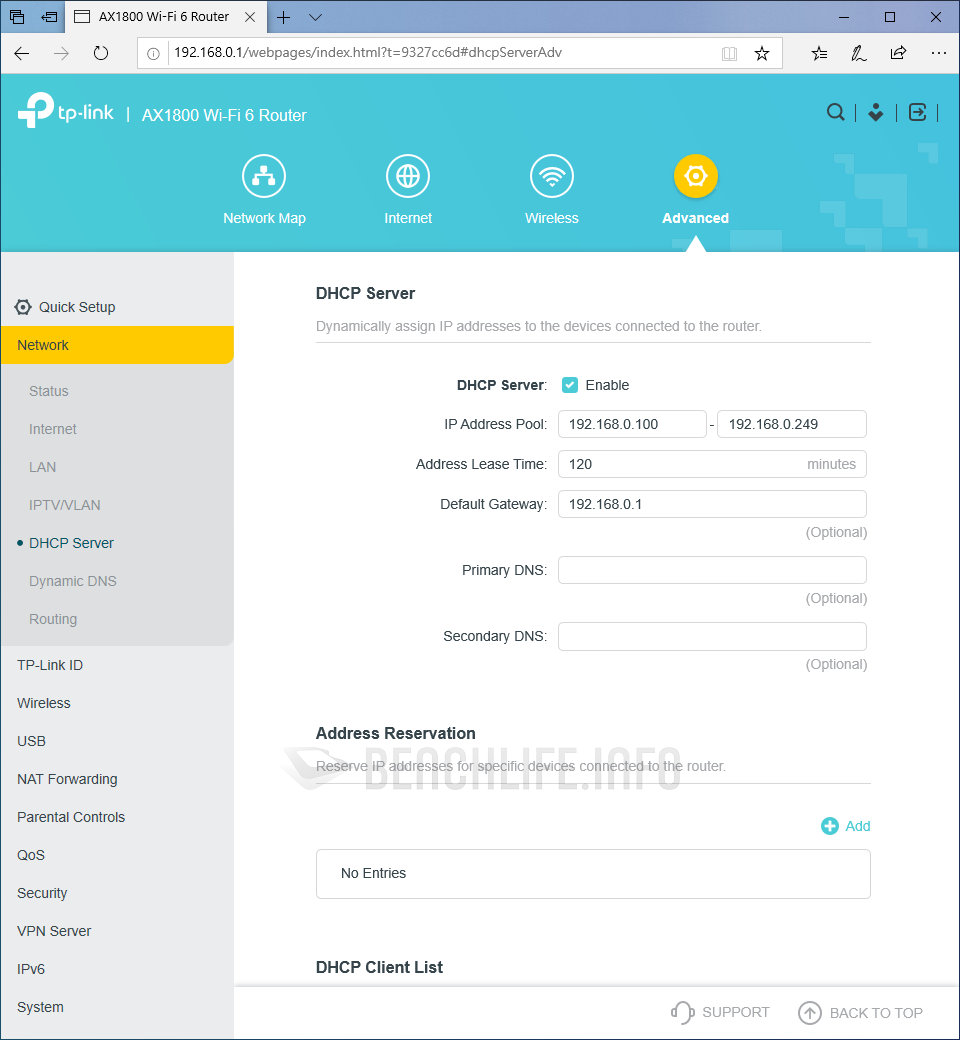Click the IP pool end address field
Image resolution: width=960 pixels, height=1040 pixels.
[x=791, y=424]
